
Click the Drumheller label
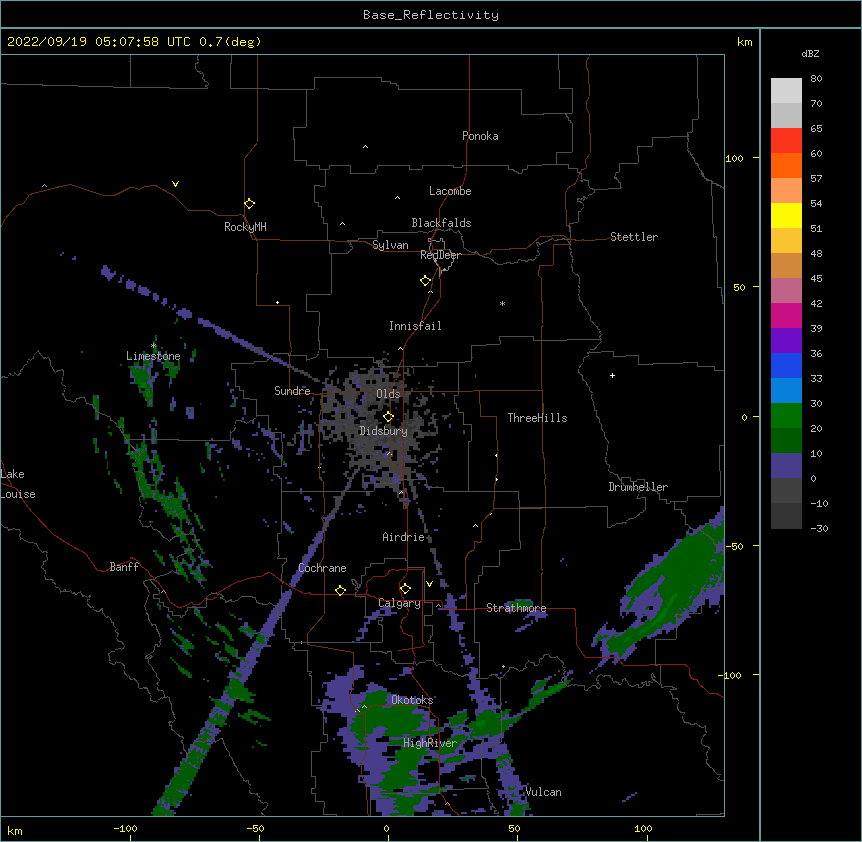[x=638, y=487]
